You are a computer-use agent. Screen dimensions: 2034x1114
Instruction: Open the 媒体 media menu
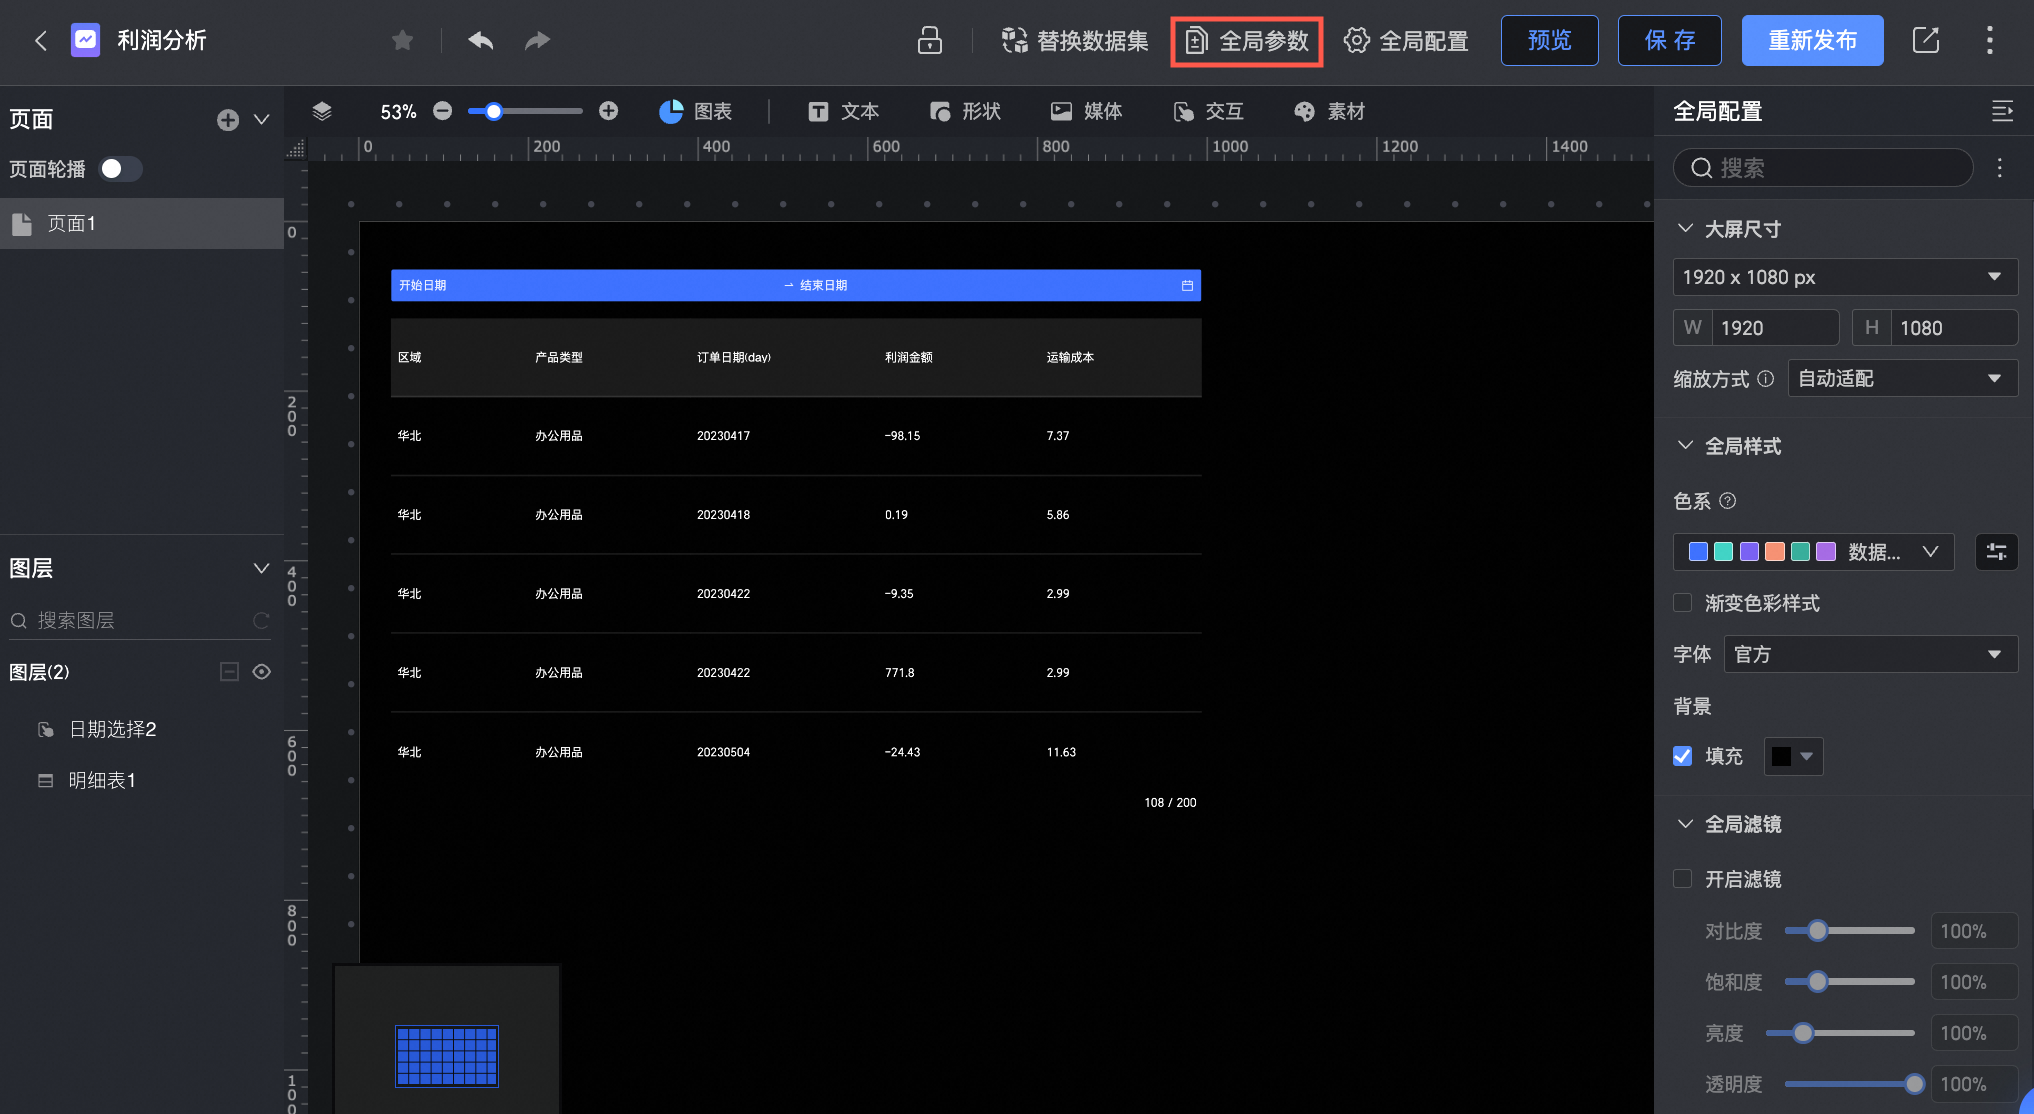click(1087, 111)
